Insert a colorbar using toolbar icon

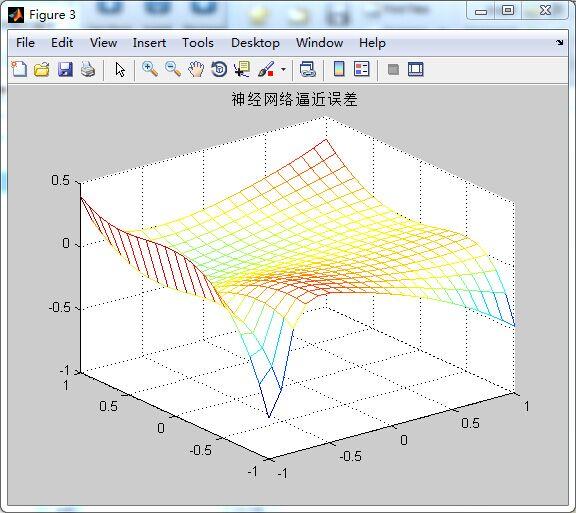[339, 69]
